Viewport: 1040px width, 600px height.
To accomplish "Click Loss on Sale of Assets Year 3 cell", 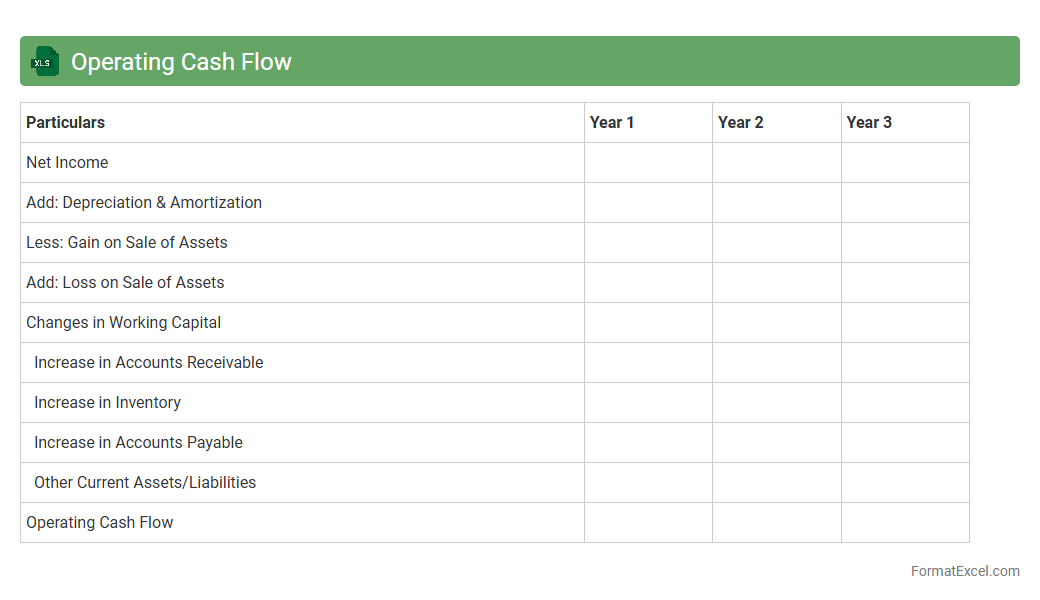I will point(904,282).
